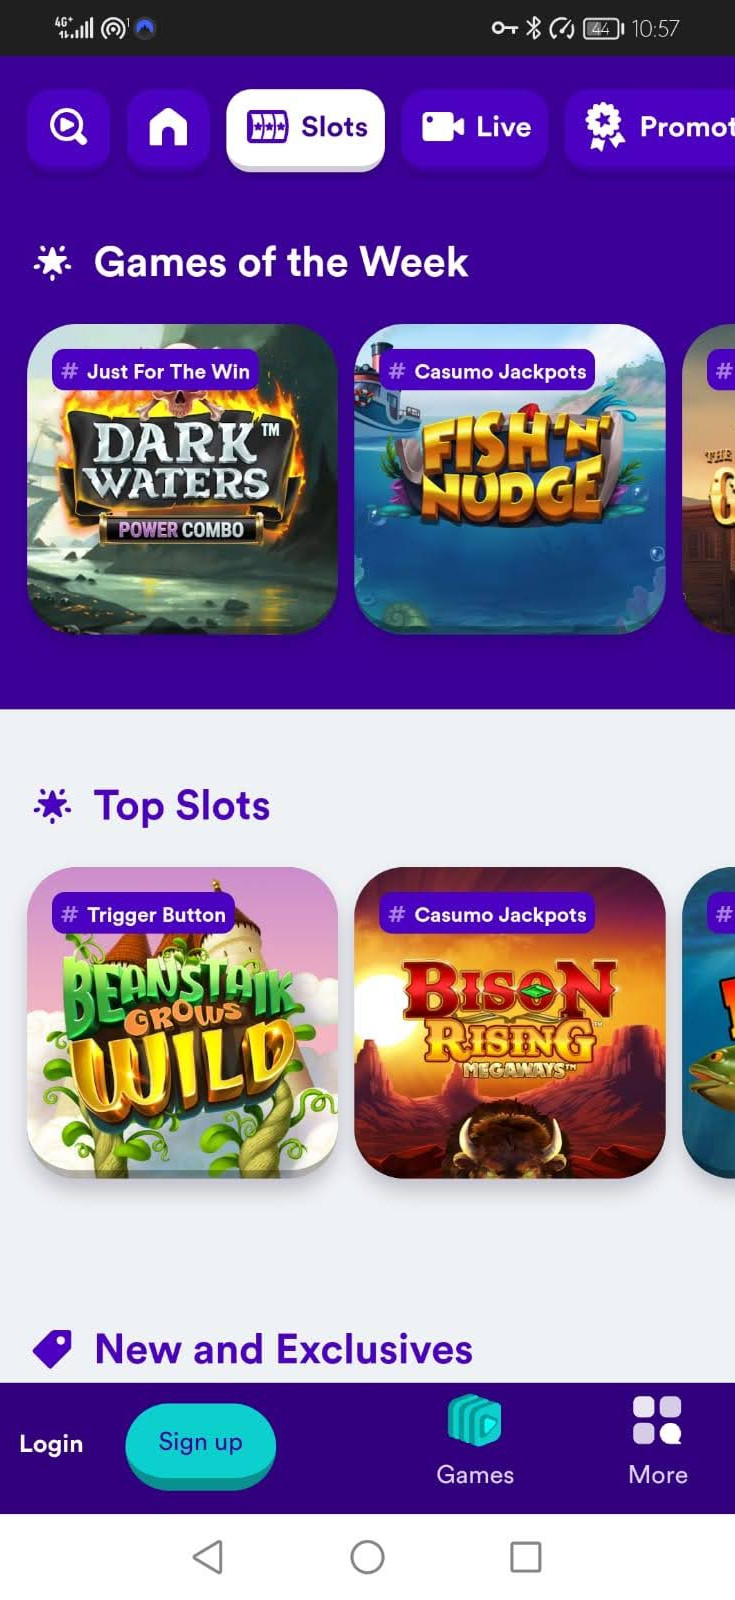Click the Login link
735x1600 pixels.
coord(51,1443)
